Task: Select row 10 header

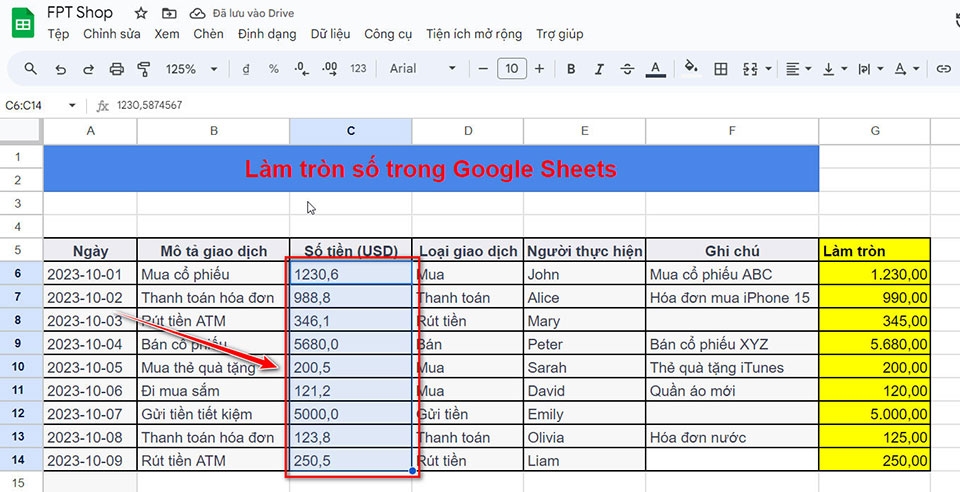Action: point(18,367)
